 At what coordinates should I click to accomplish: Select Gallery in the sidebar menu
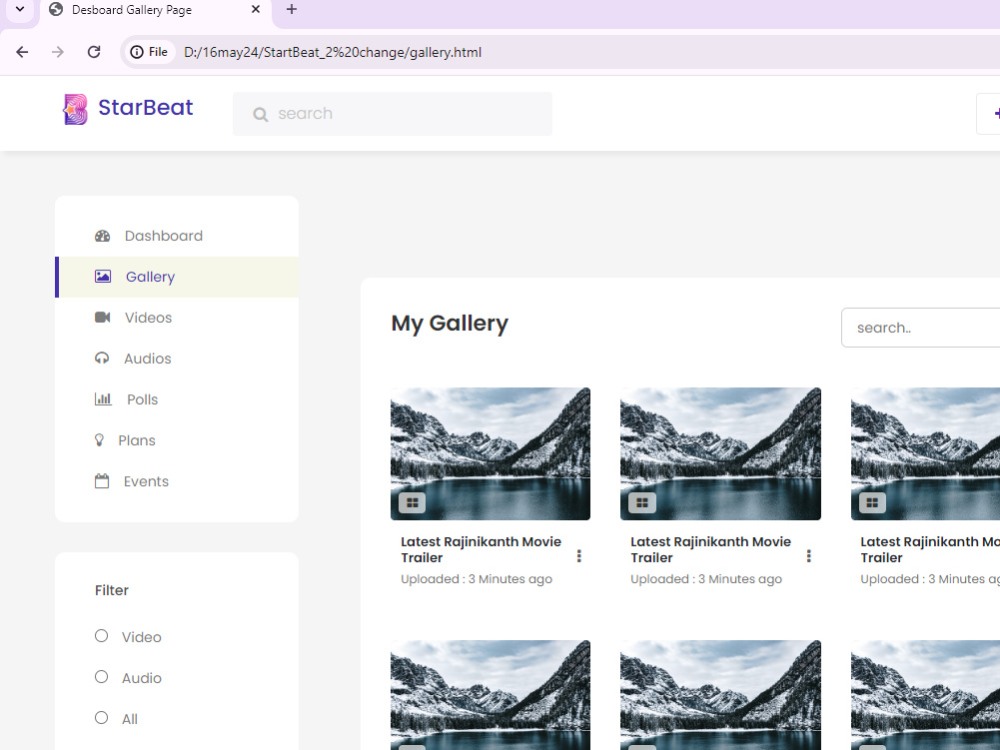click(x=177, y=277)
